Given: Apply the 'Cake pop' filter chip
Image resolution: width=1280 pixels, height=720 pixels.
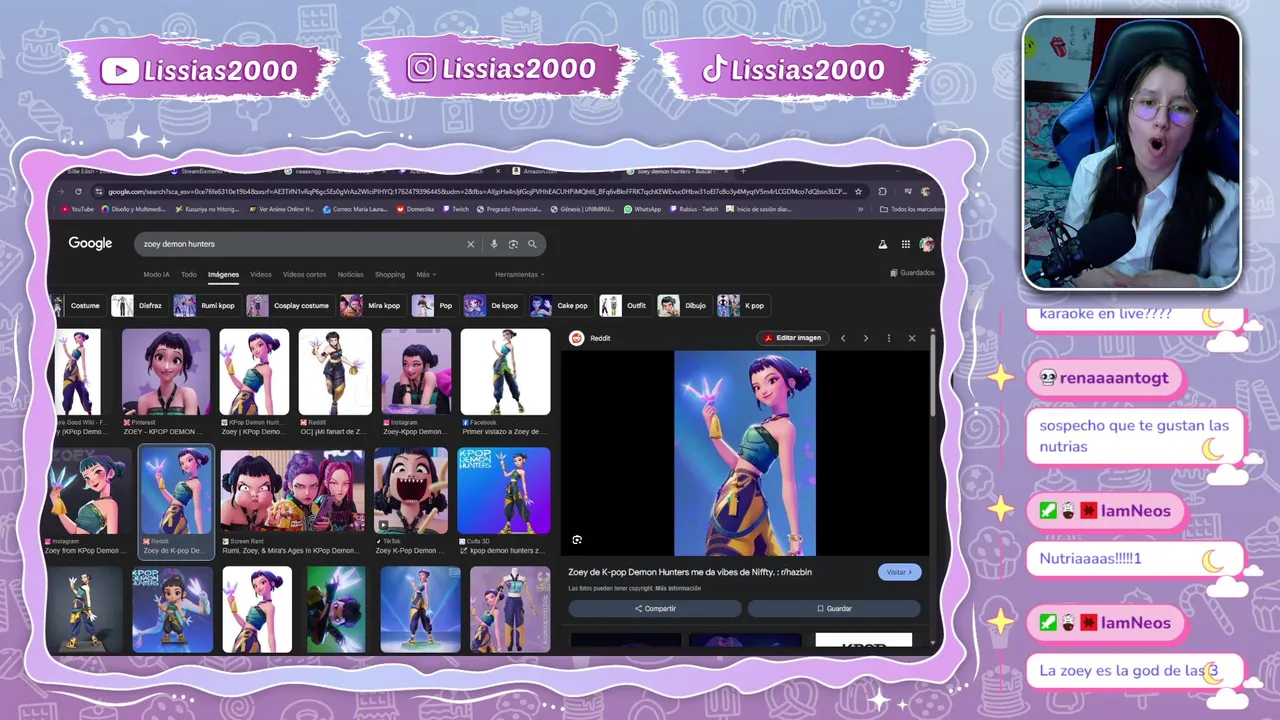Looking at the screenshot, I should coord(561,306).
